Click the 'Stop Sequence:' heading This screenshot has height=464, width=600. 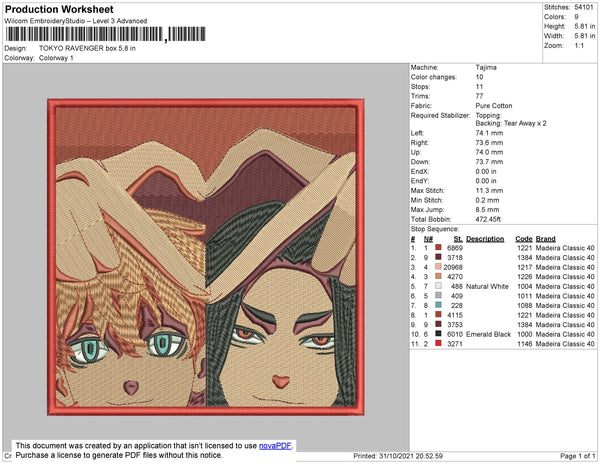point(435,229)
